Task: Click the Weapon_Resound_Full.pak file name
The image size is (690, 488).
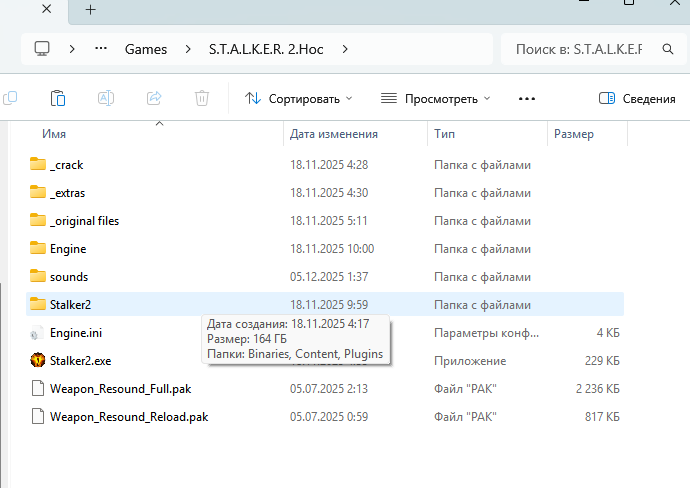Action: [121, 389]
